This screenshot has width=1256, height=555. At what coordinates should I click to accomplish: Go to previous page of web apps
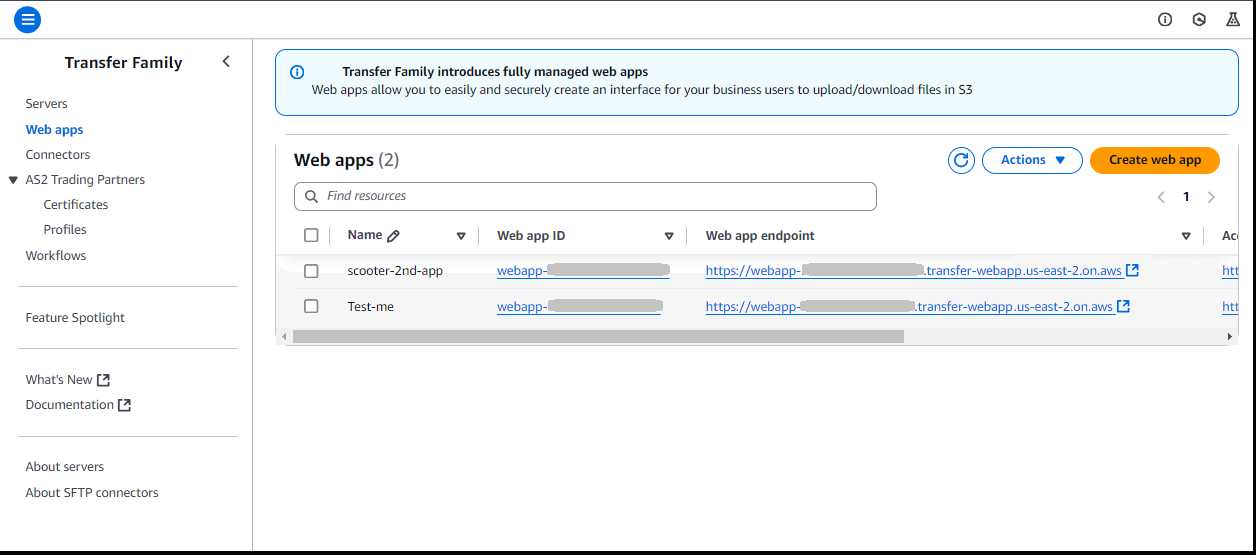[x=1161, y=197]
